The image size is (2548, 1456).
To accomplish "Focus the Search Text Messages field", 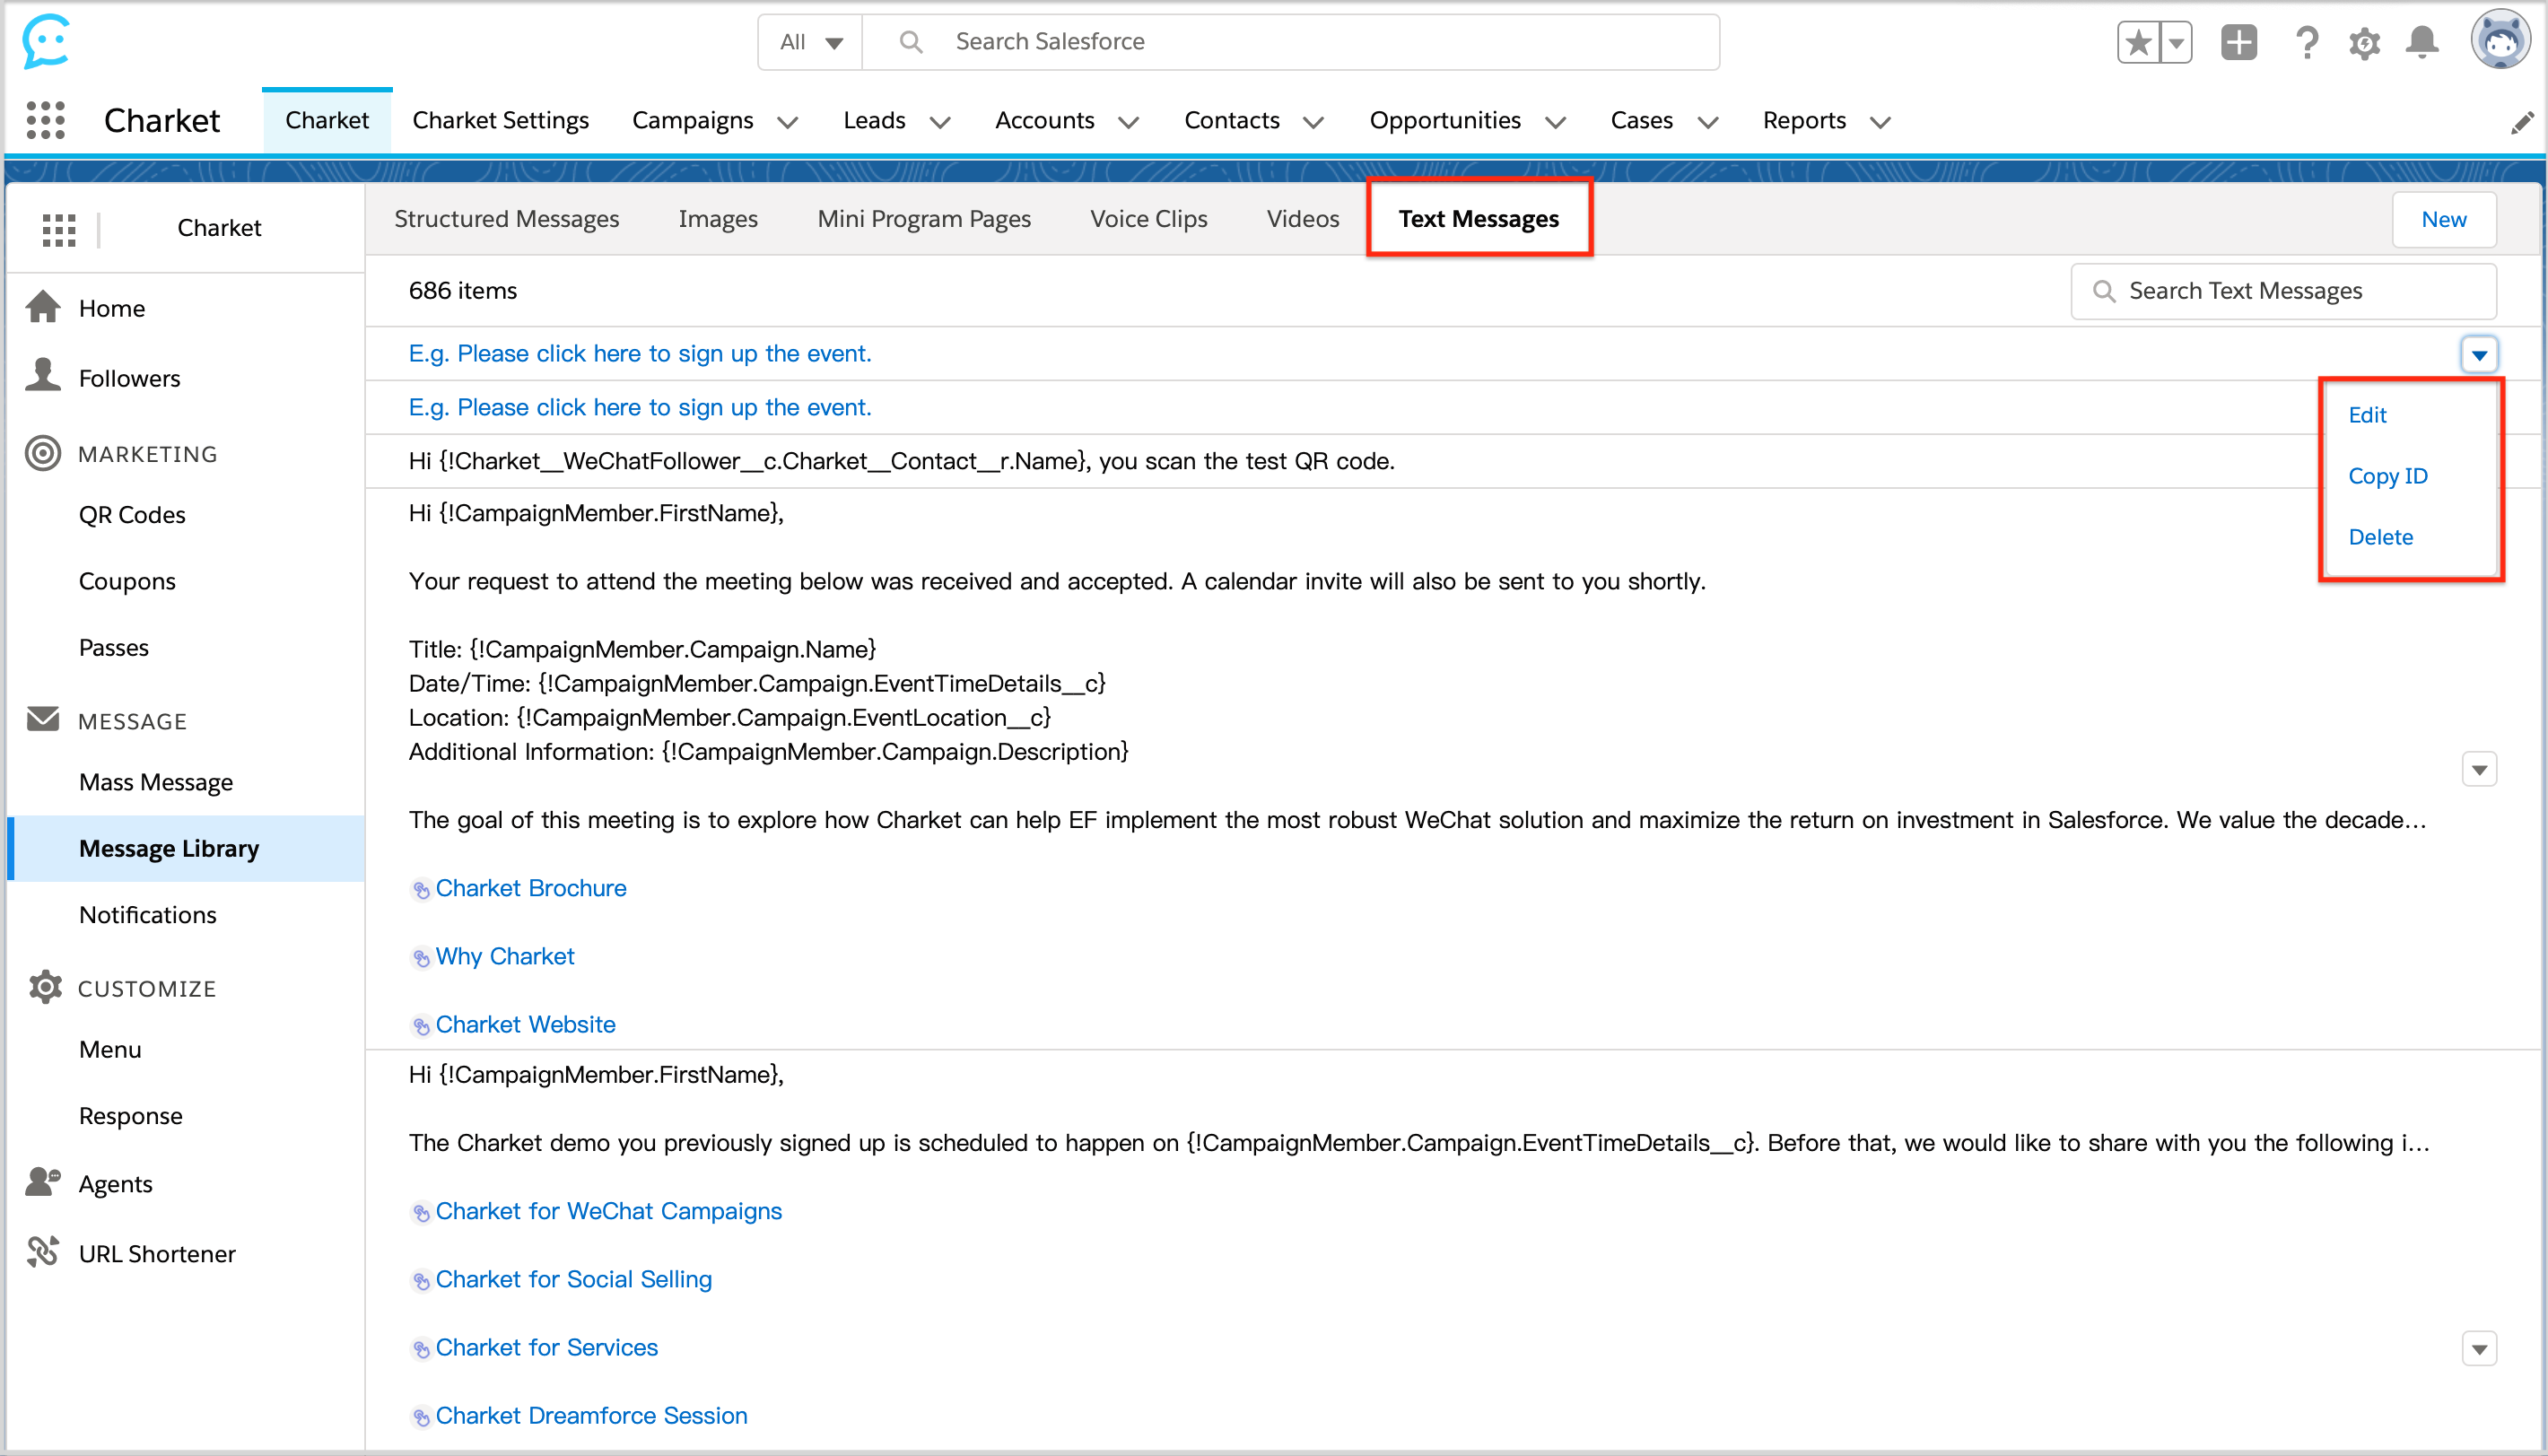I will click(x=2283, y=291).
